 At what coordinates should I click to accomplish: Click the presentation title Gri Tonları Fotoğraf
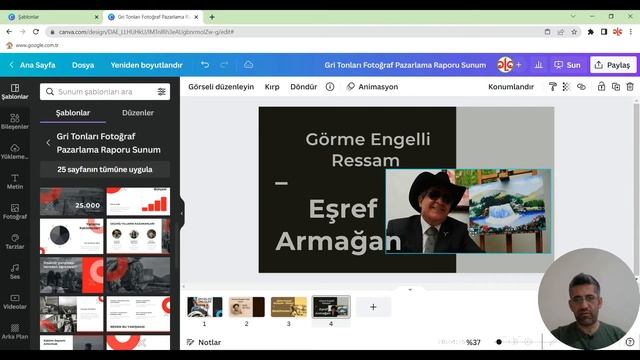point(405,65)
